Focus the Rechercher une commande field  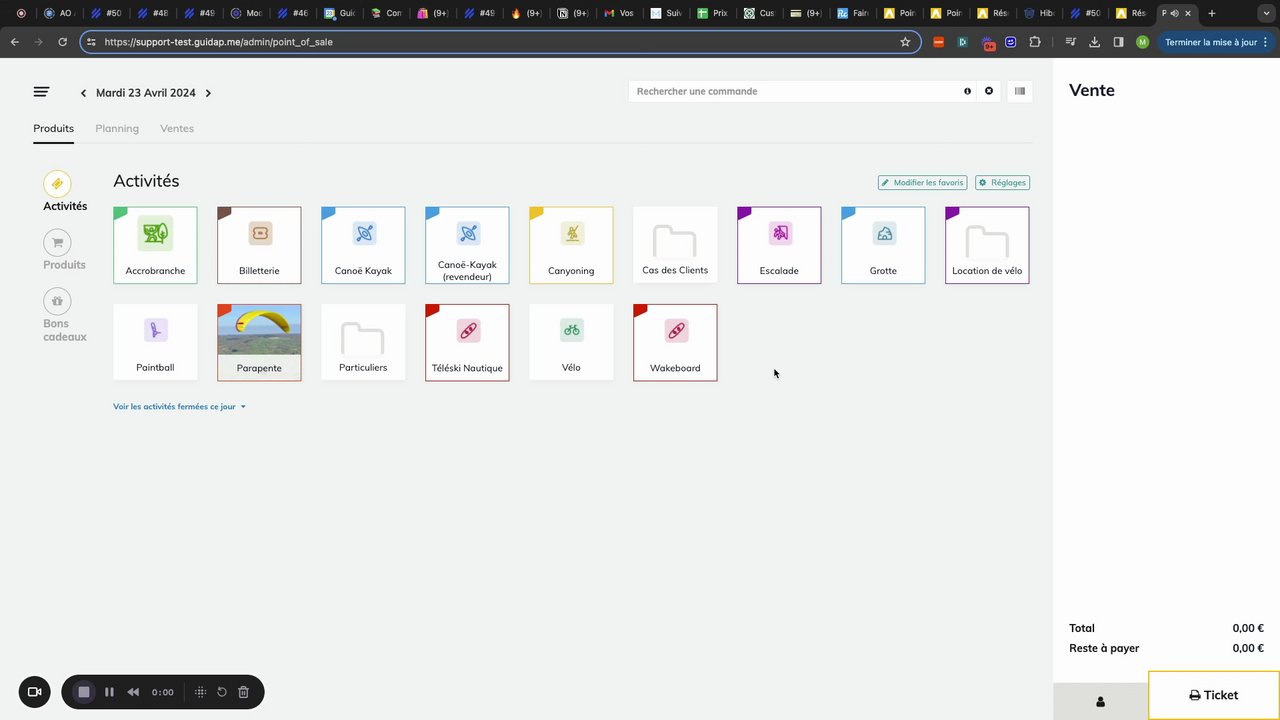[x=795, y=91]
